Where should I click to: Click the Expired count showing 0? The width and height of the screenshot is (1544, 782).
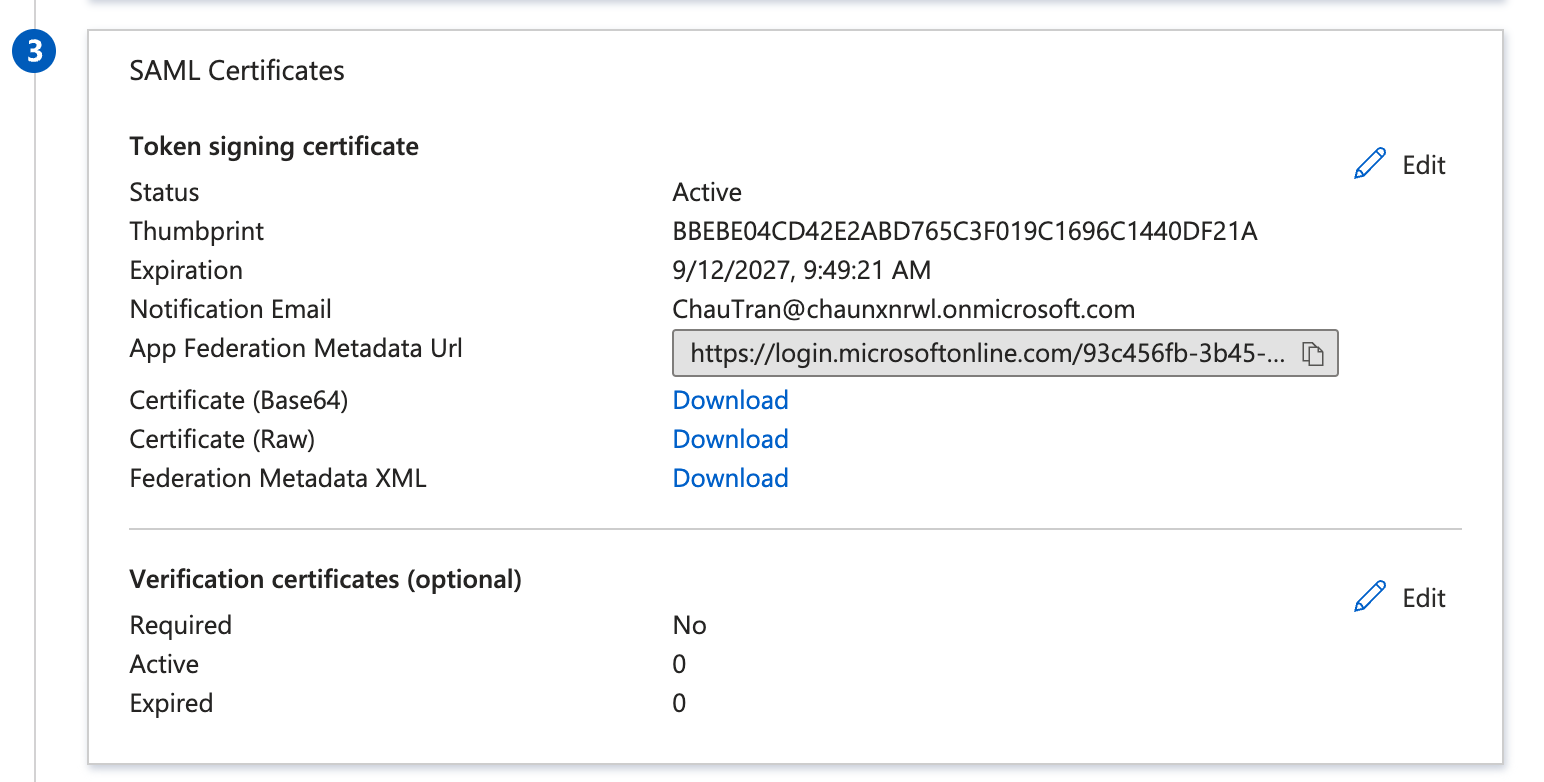coord(679,703)
